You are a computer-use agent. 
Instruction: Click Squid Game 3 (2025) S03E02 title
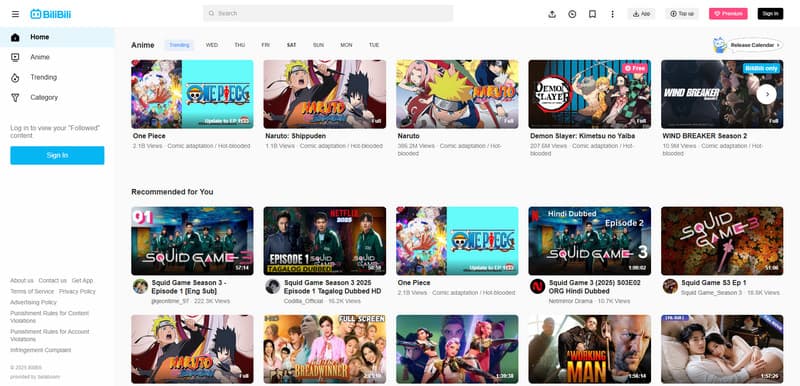[x=595, y=287]
